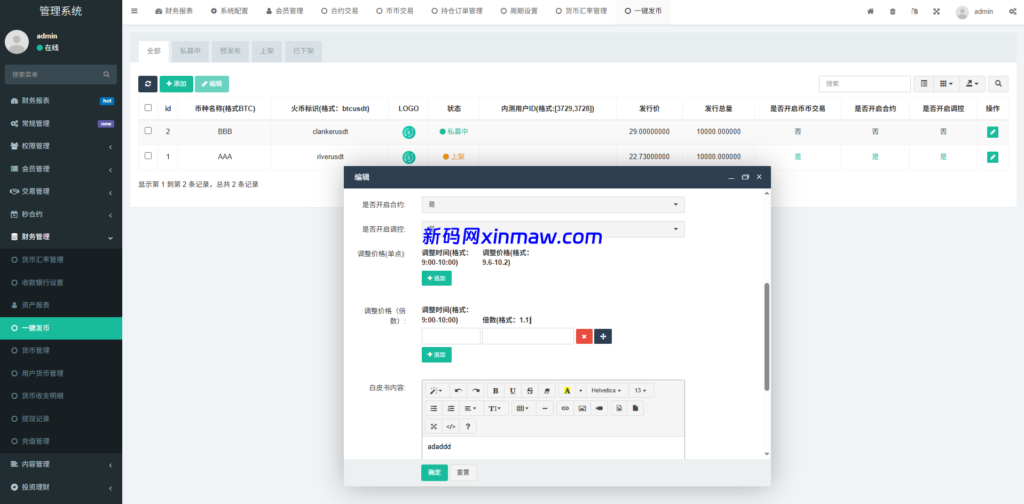Viewport: 1024px width, 504px height.
Task: Toggle editor fullscreen mode icon
Action: 434,426
